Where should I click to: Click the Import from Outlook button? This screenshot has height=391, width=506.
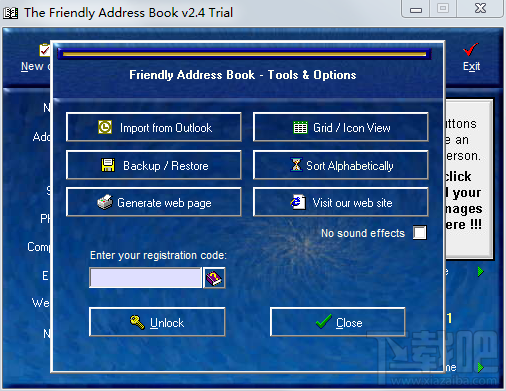(154, 127)
